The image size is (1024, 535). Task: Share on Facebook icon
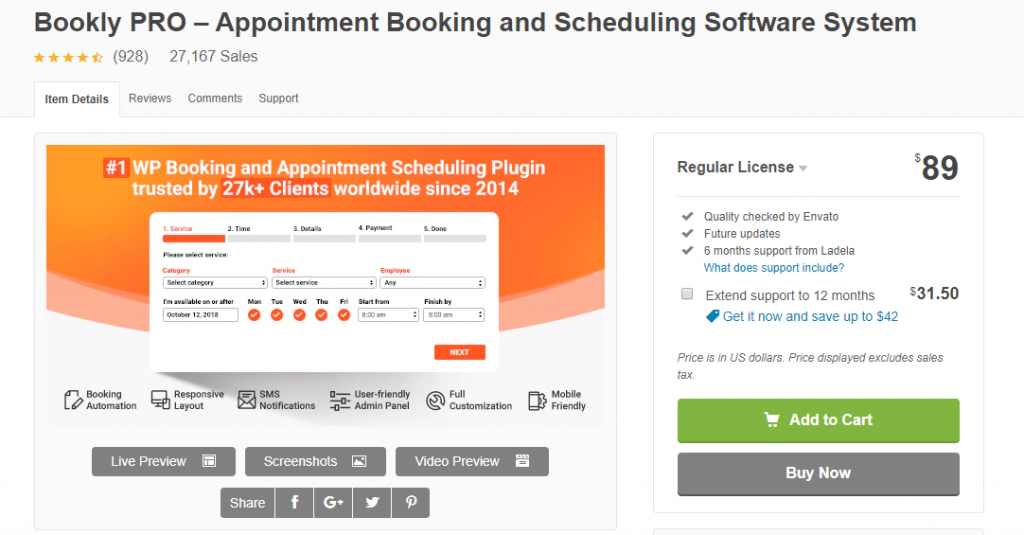(x=295, y=503)
